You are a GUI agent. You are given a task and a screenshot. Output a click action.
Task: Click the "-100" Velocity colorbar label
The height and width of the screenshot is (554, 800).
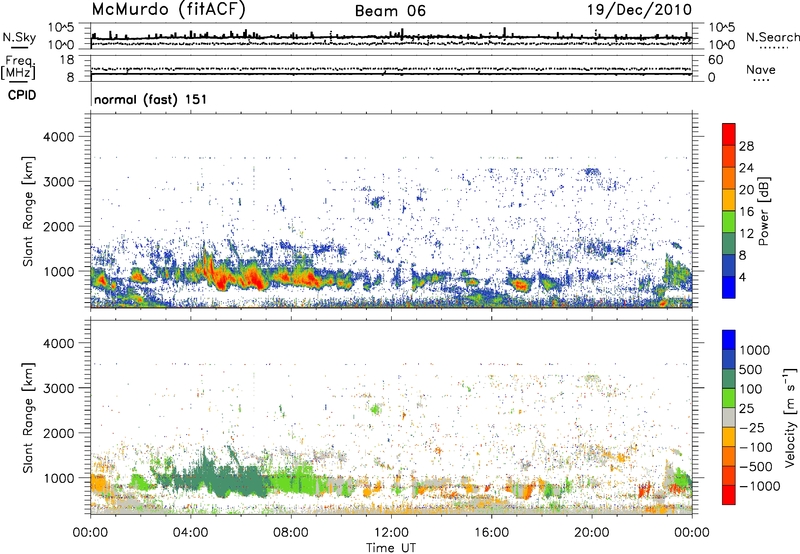(x=756, y=447)
